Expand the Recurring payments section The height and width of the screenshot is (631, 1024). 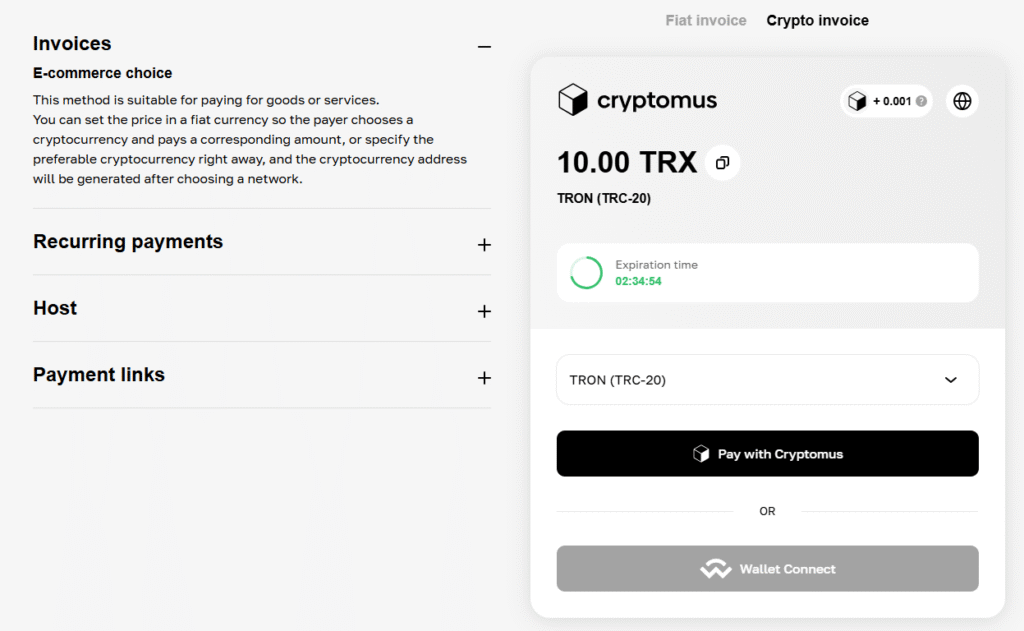pos(484,245)
